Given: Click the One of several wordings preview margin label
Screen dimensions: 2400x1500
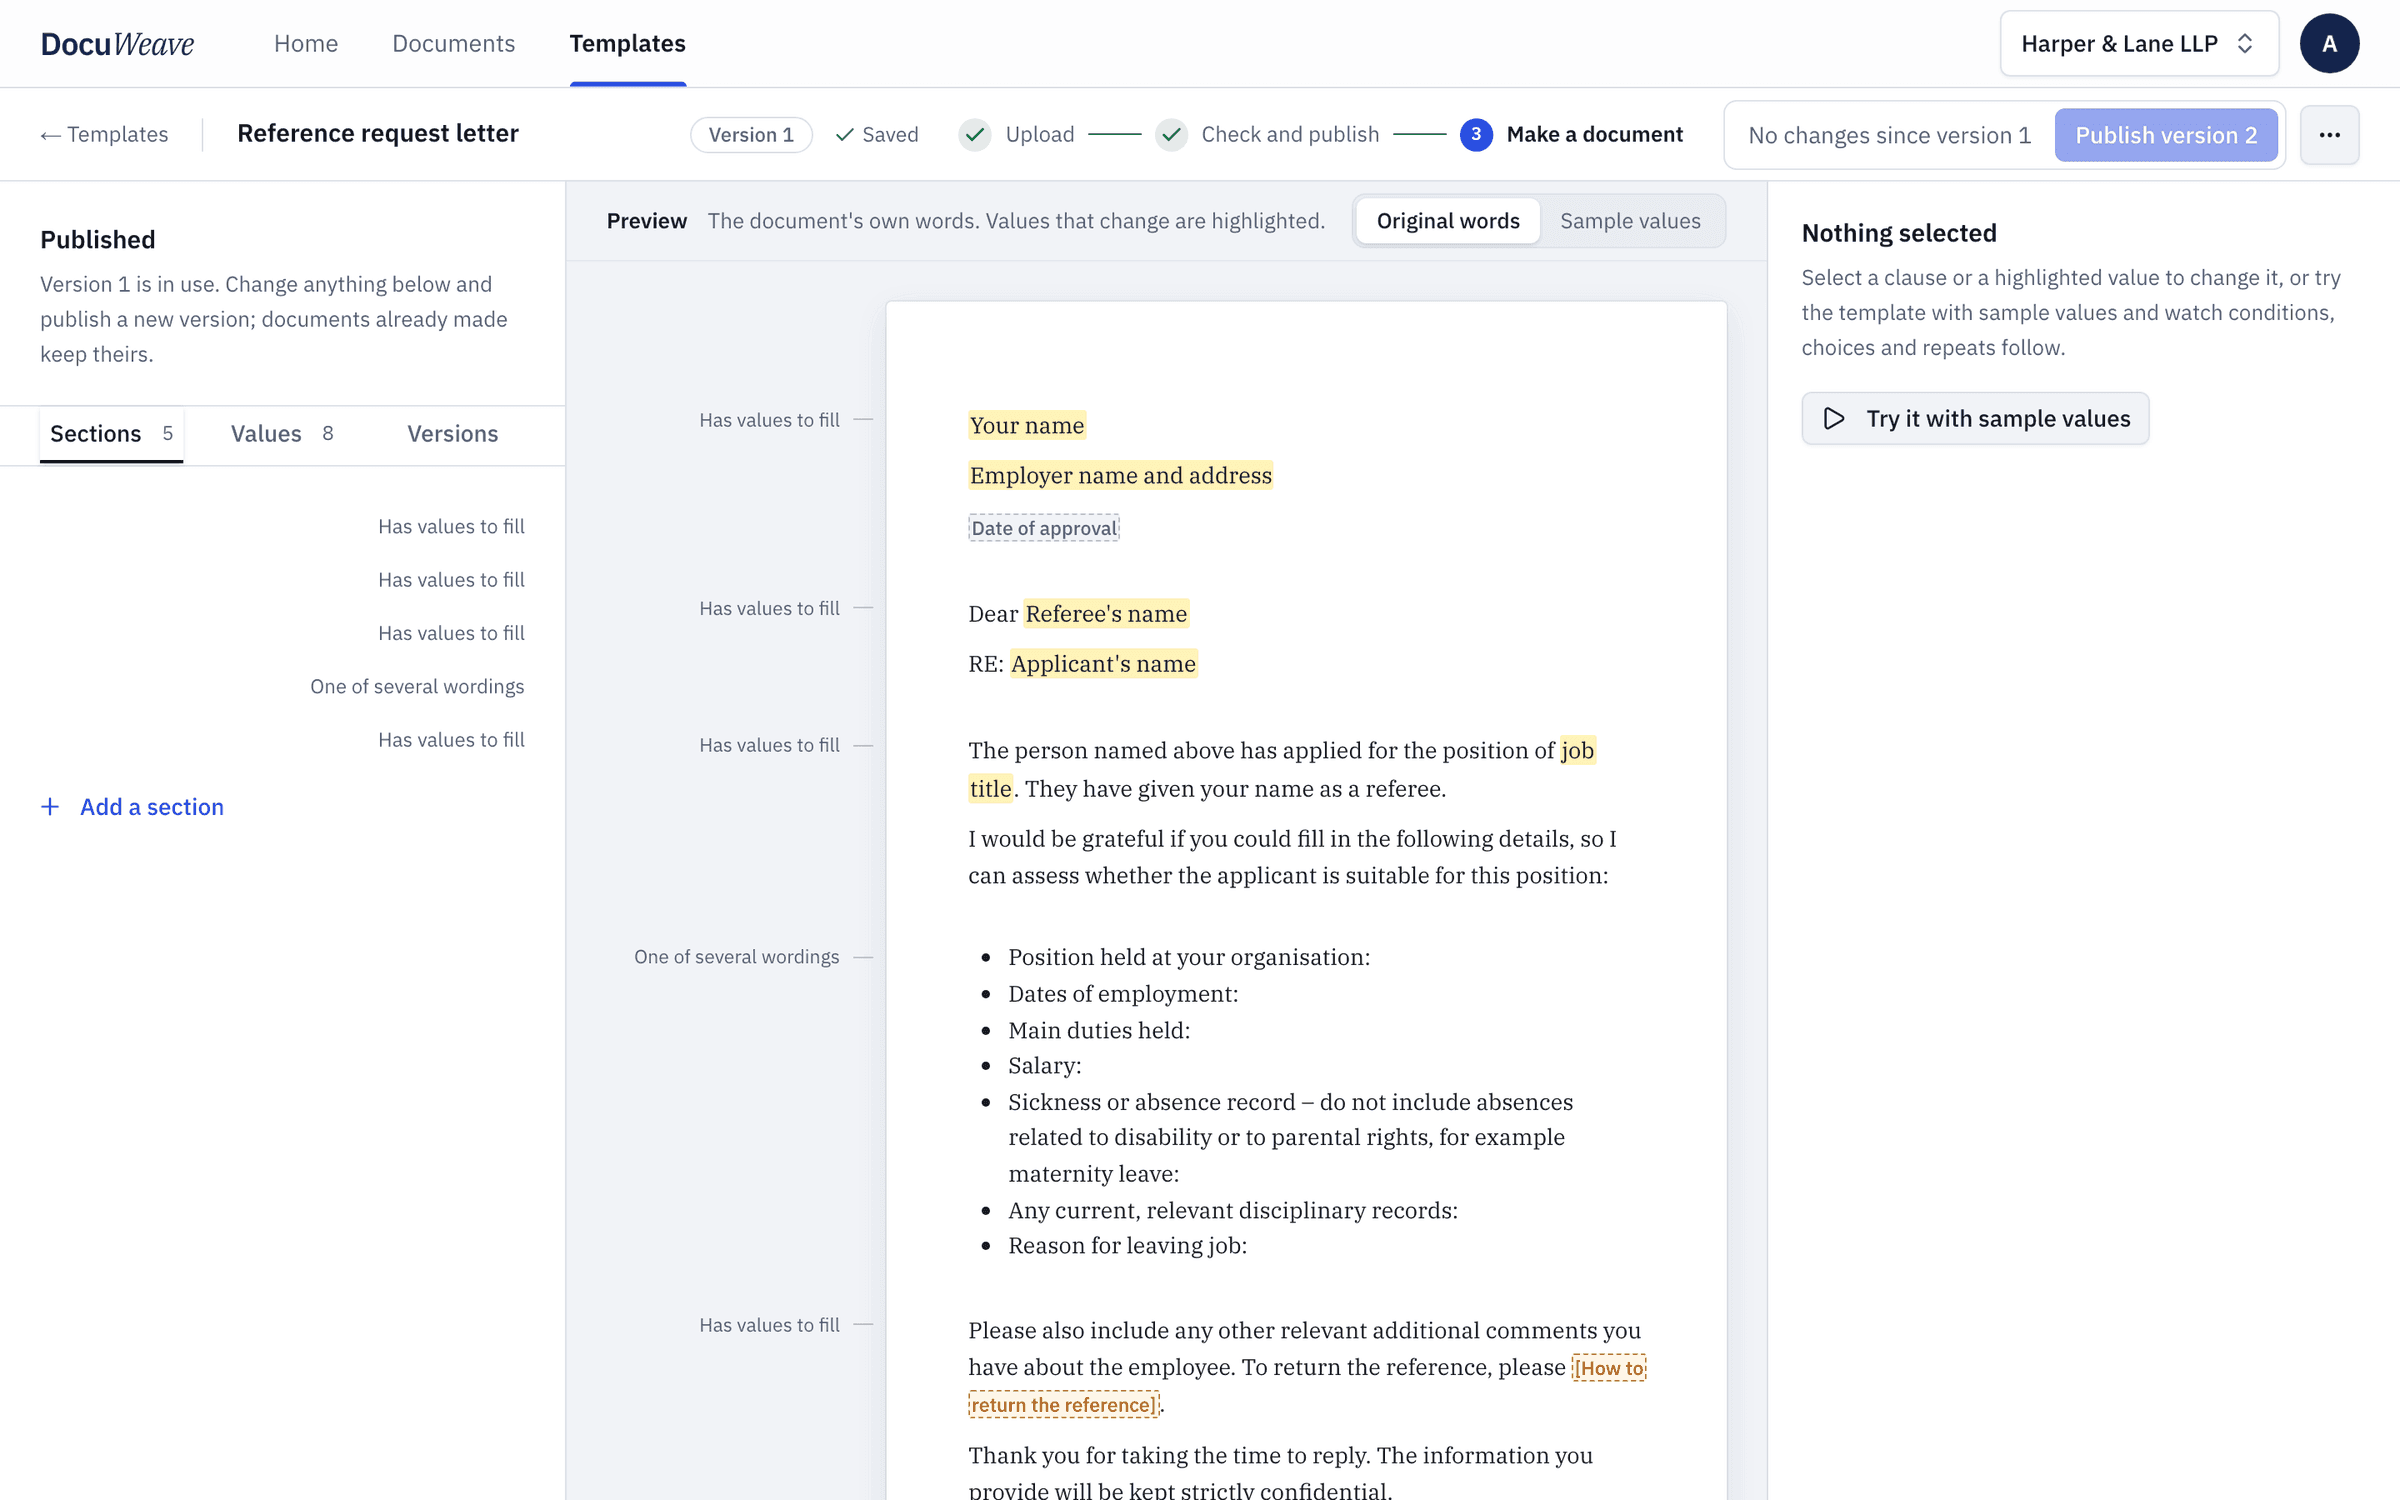Looking at the screenshot, I should (736, 957).
